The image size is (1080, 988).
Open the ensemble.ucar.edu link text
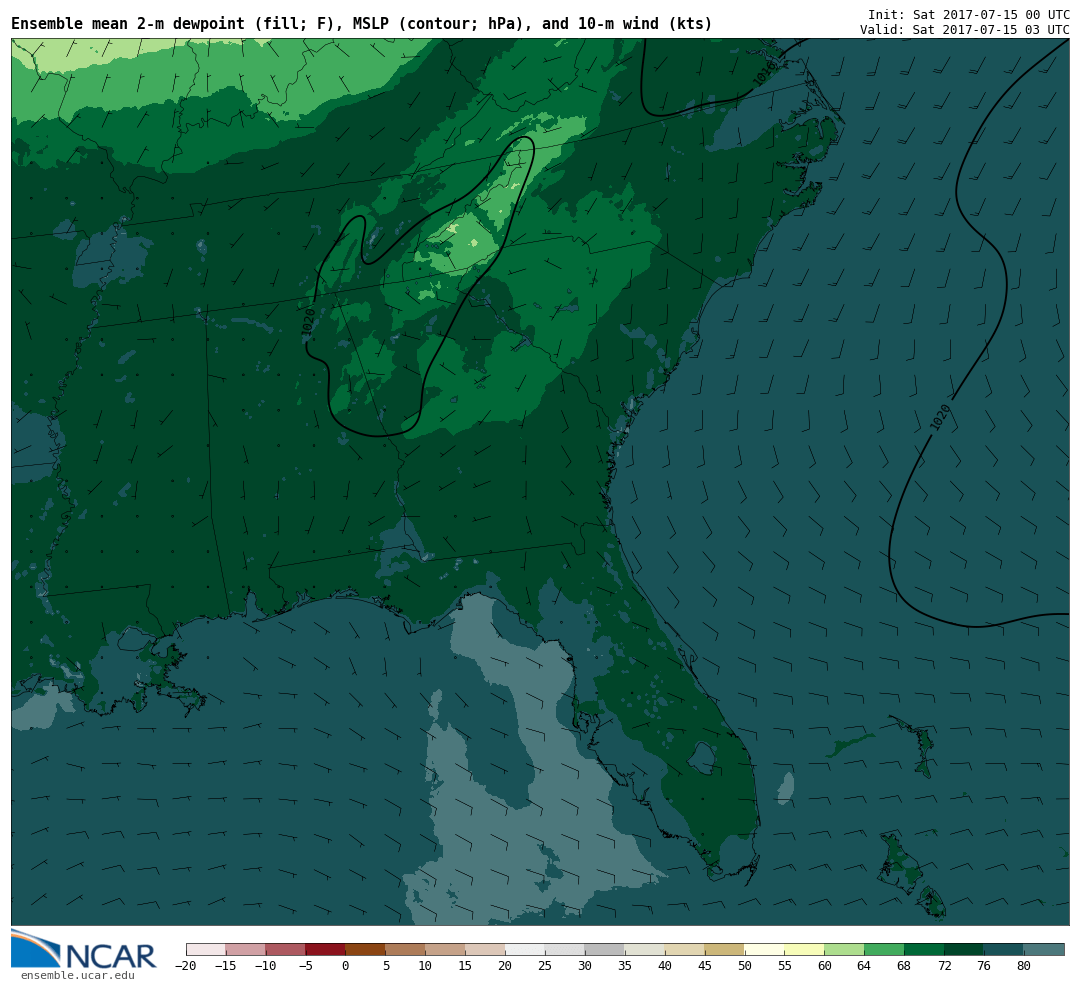(78, 976)
